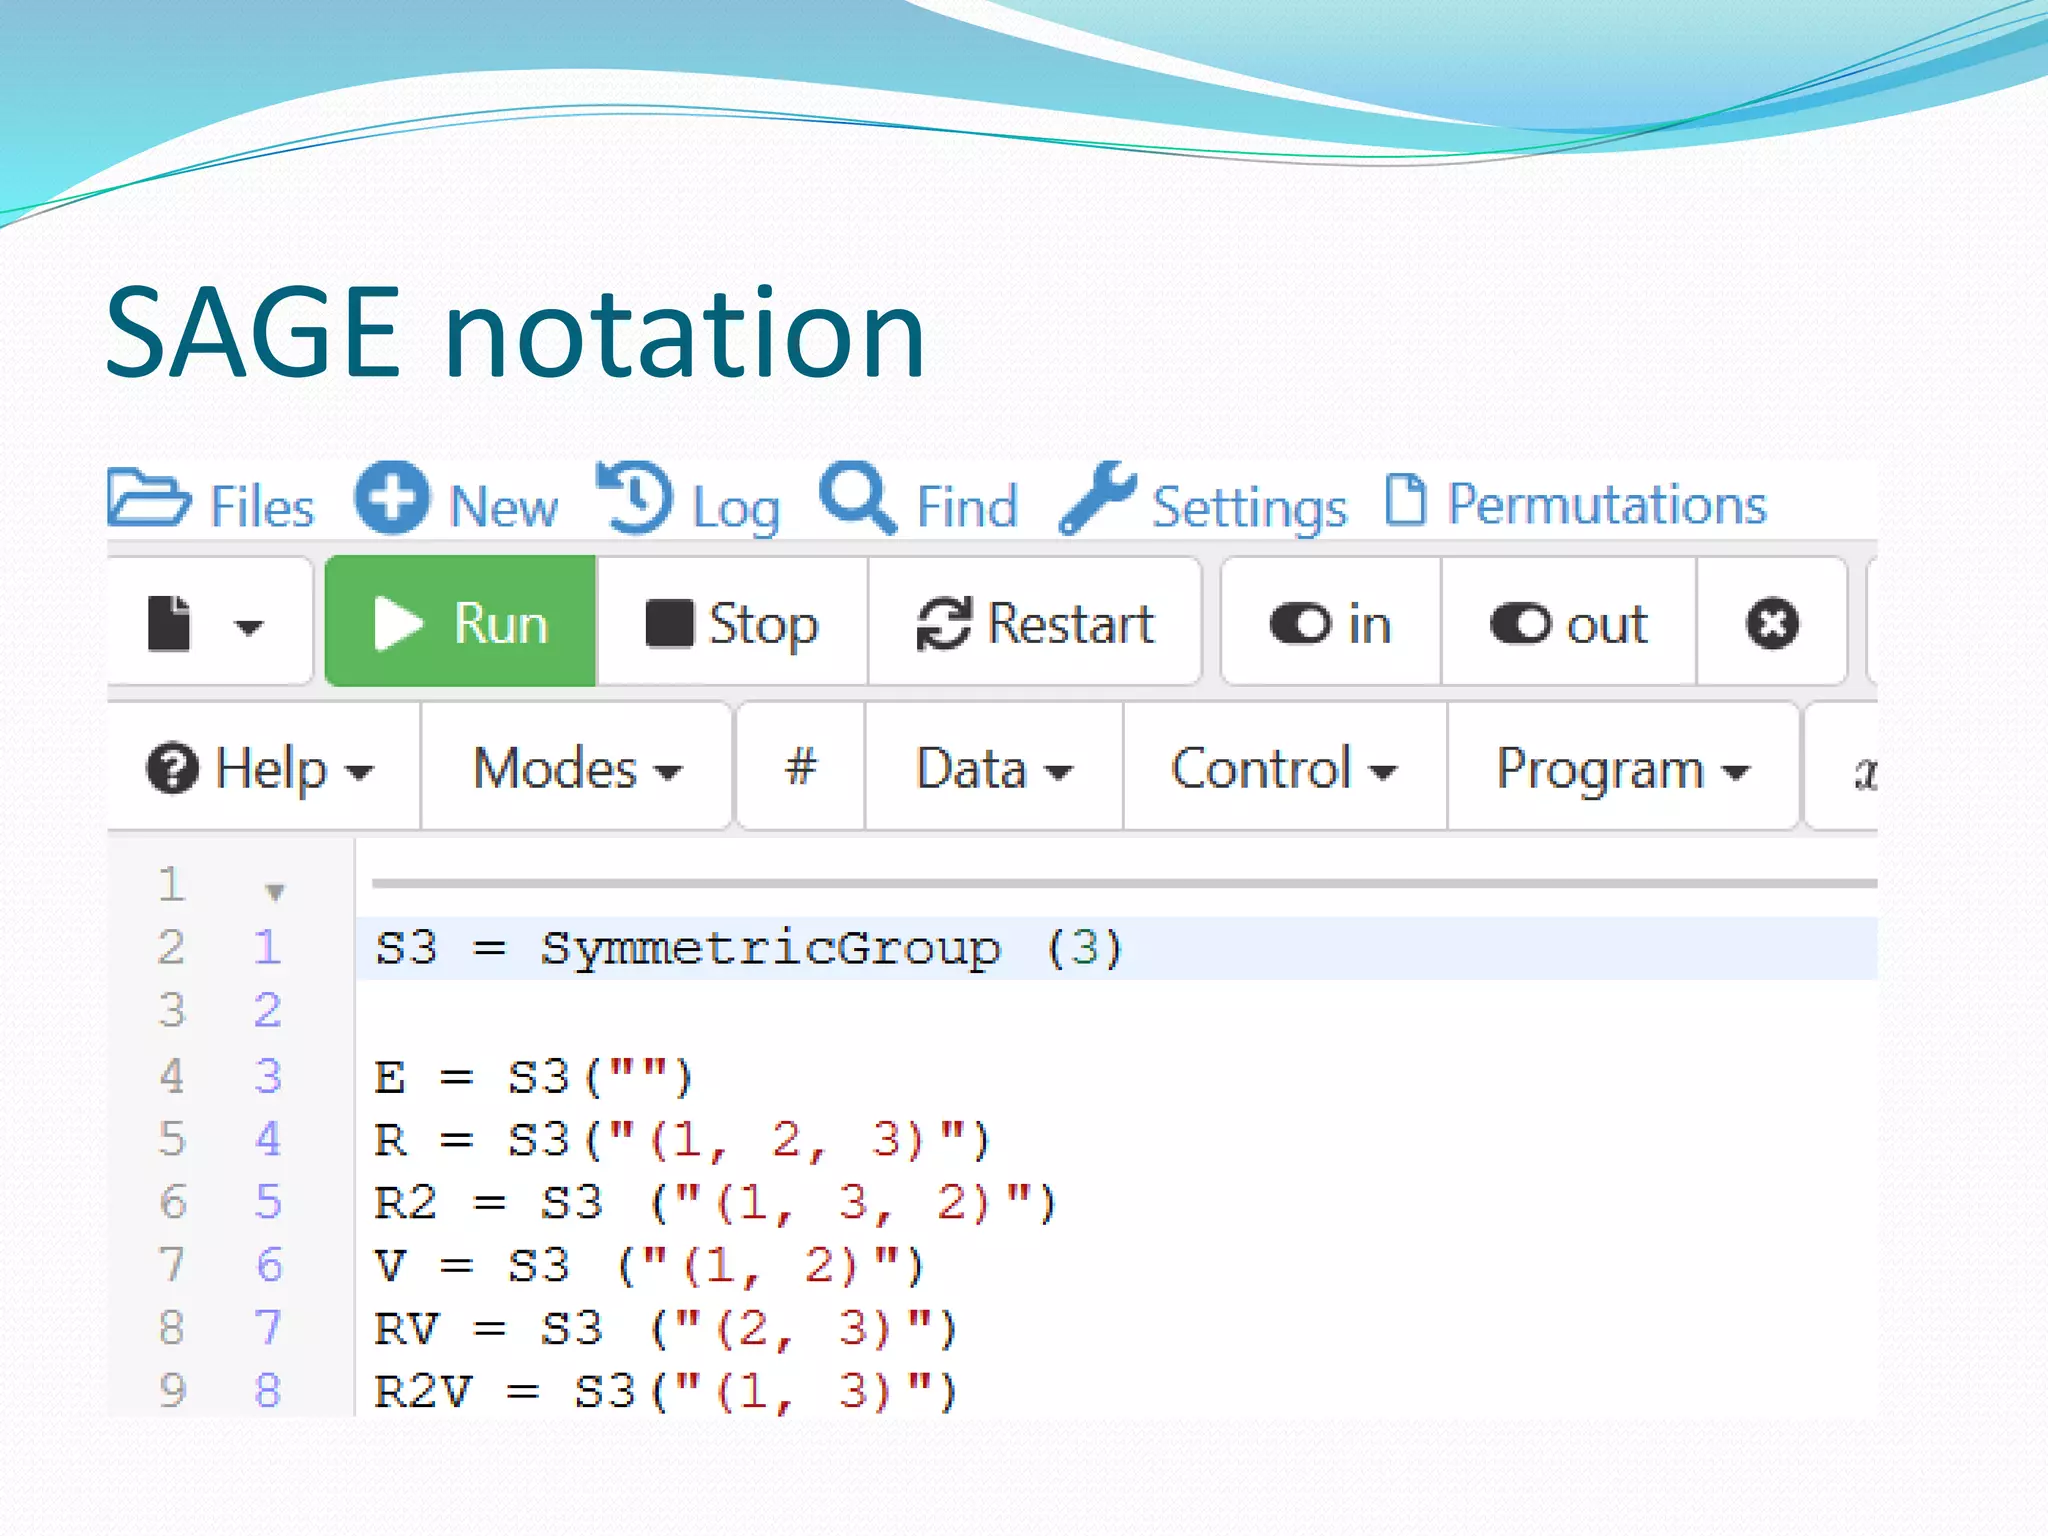Image resolution: width=2048 pixels, height=1536 pixels.
Task: Toggle input cells with 'in' switch
Action: (1330, 621)
